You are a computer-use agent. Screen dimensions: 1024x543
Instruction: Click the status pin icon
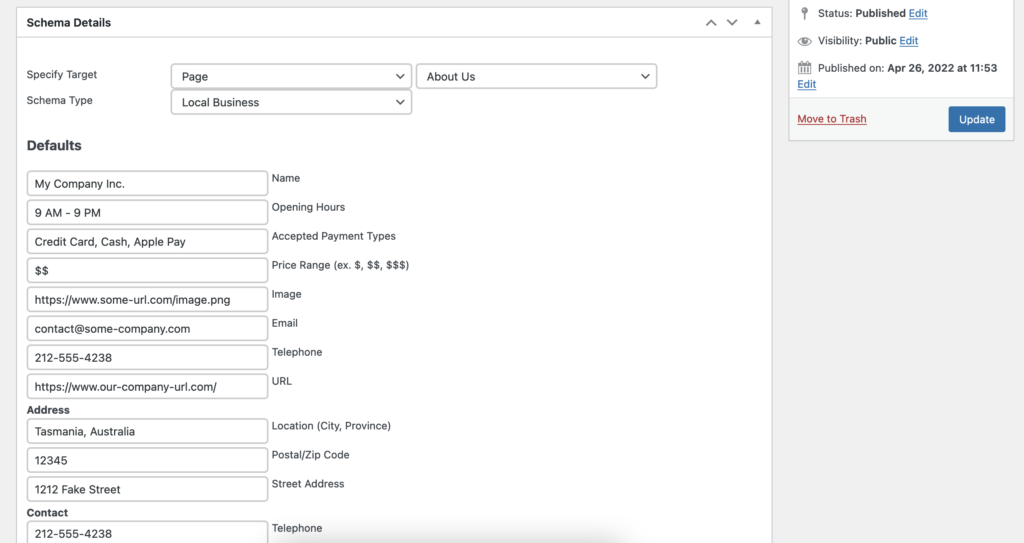pos(805,13)
